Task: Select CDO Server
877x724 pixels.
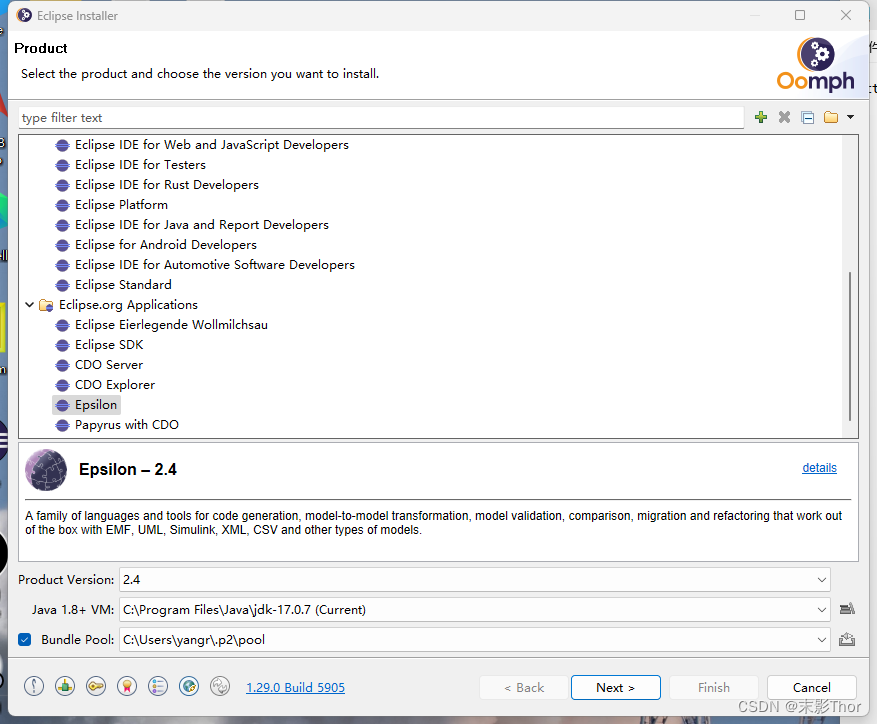Action: click(x=109, y=365)
